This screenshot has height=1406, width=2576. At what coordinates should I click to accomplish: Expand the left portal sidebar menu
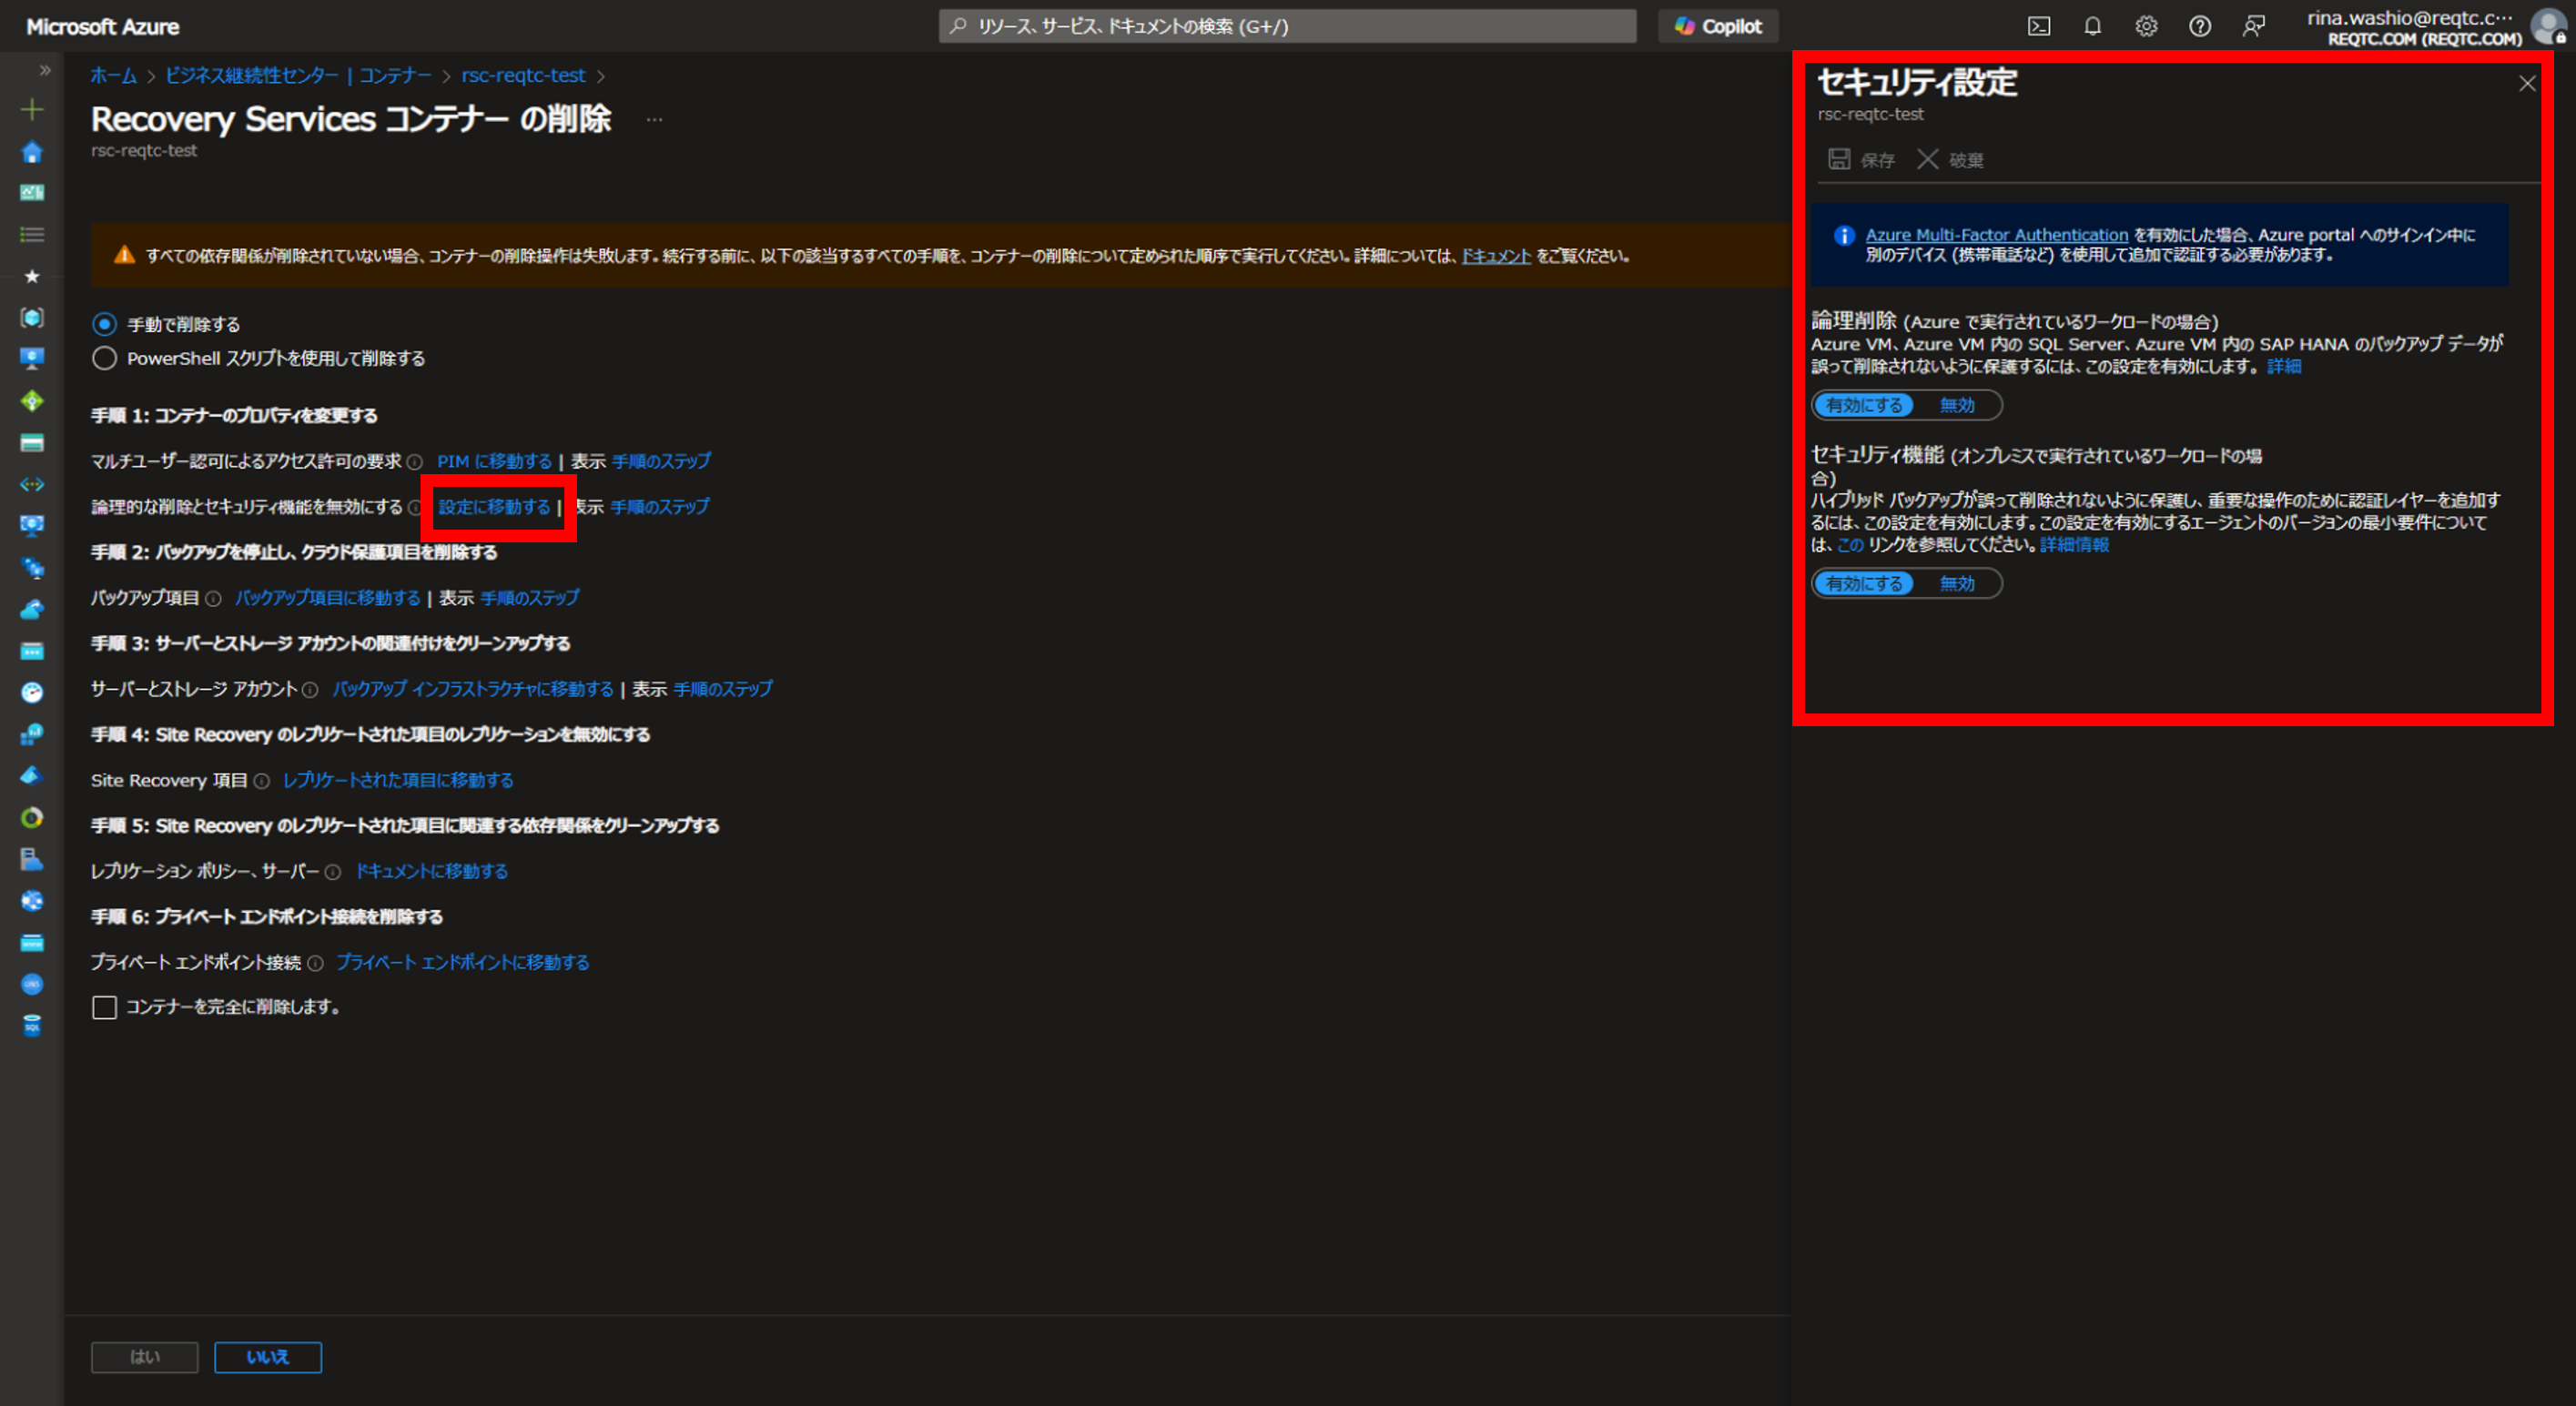pos(45,70)
